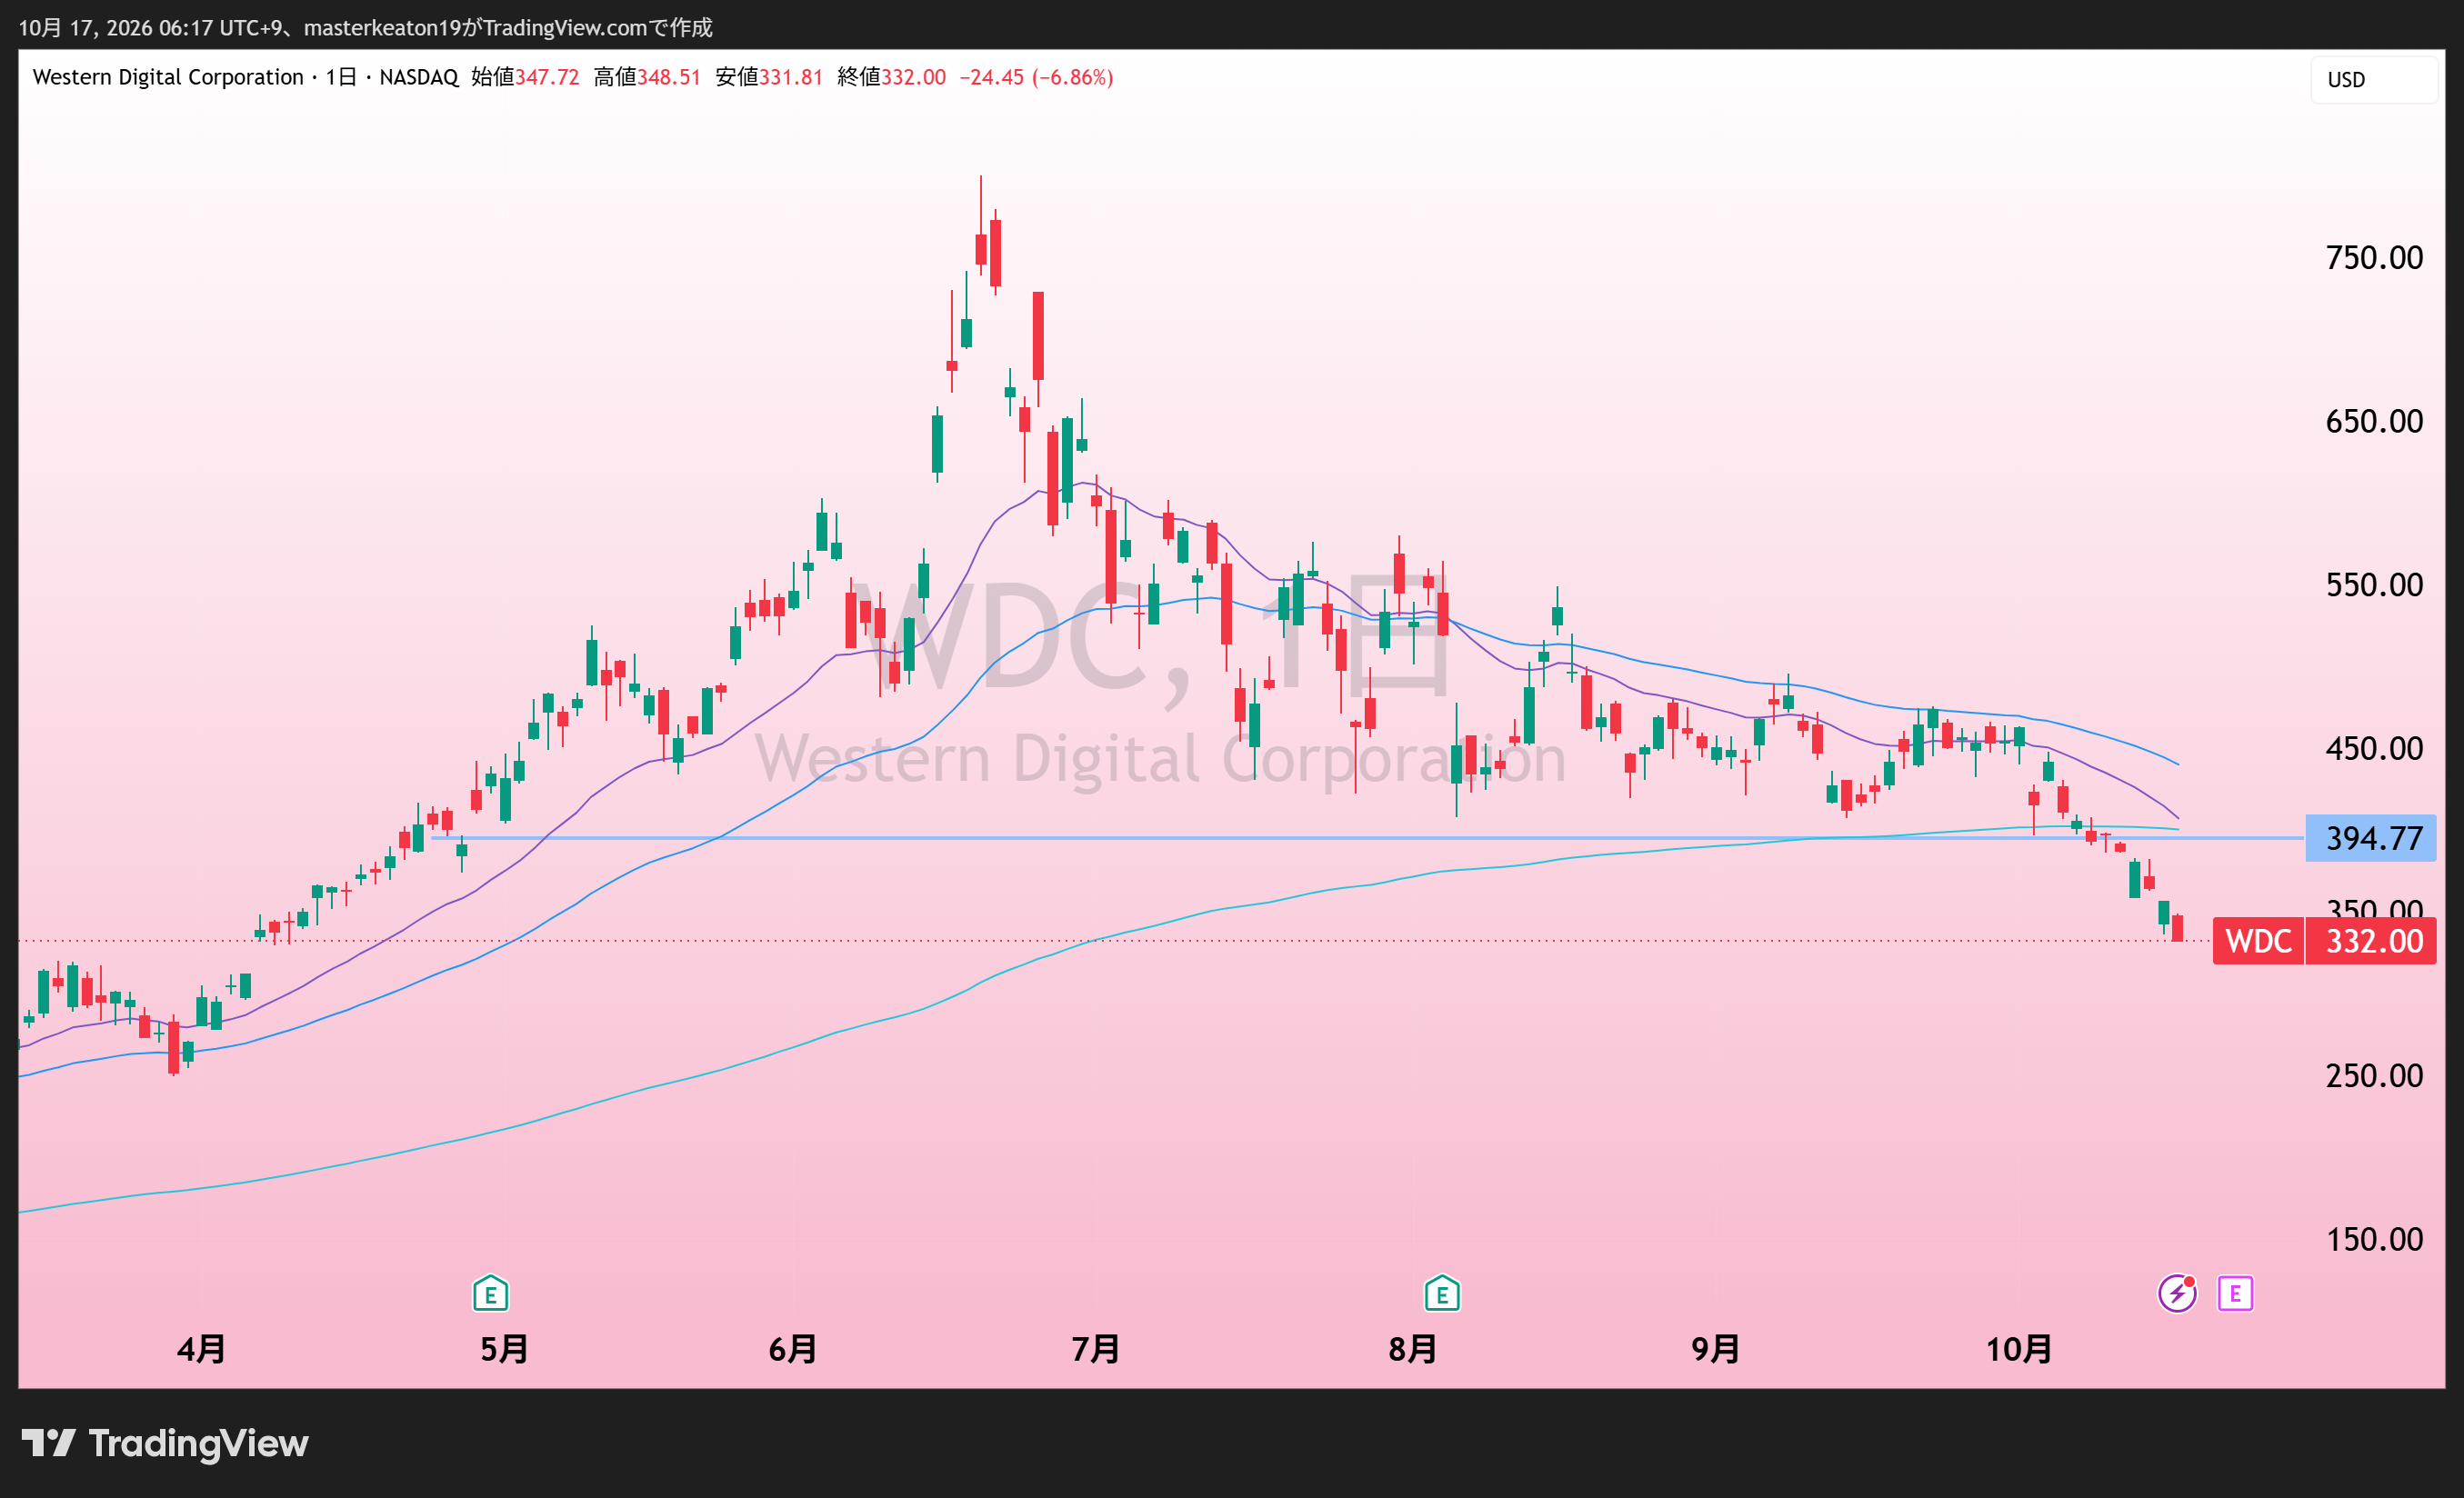The height and width of the screenshot is (1498, 2464).
Task: Click the 550.00 price axis label
Action: [x=2374, y=585]
